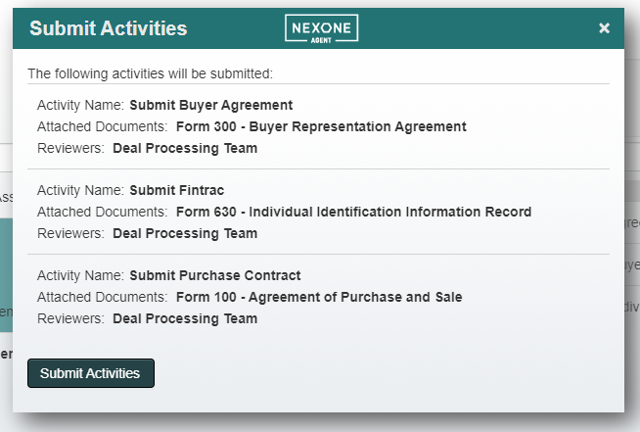Click Deal Processing Team under Purchase Contract
Screen dimensions: 640x432
point(185,319)
